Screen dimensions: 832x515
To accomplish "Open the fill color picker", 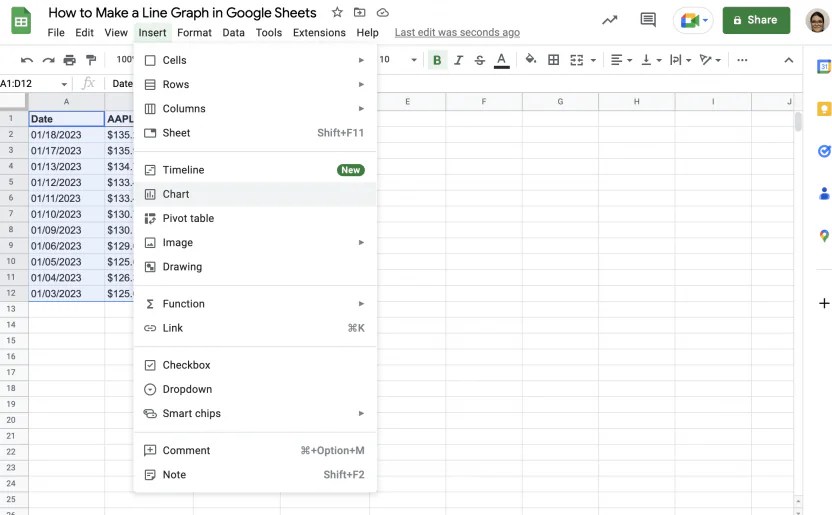I will tap(531, 59).
